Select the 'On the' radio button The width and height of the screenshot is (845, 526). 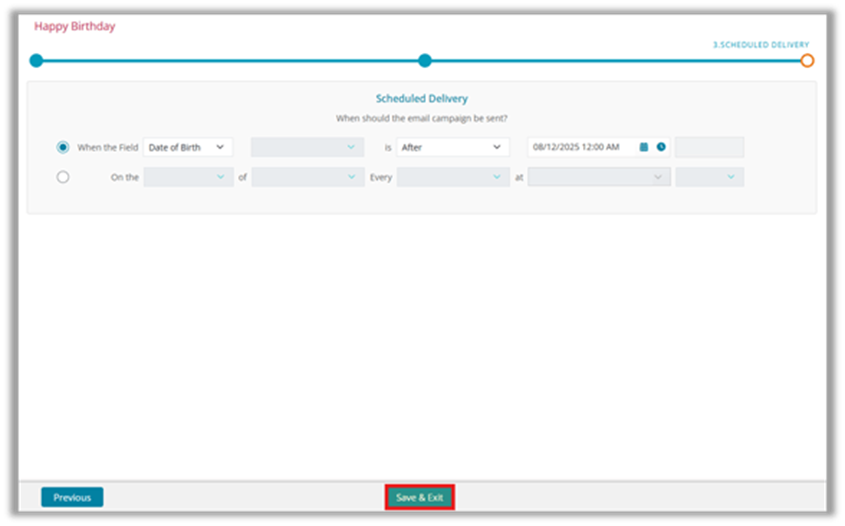(63, 177)
